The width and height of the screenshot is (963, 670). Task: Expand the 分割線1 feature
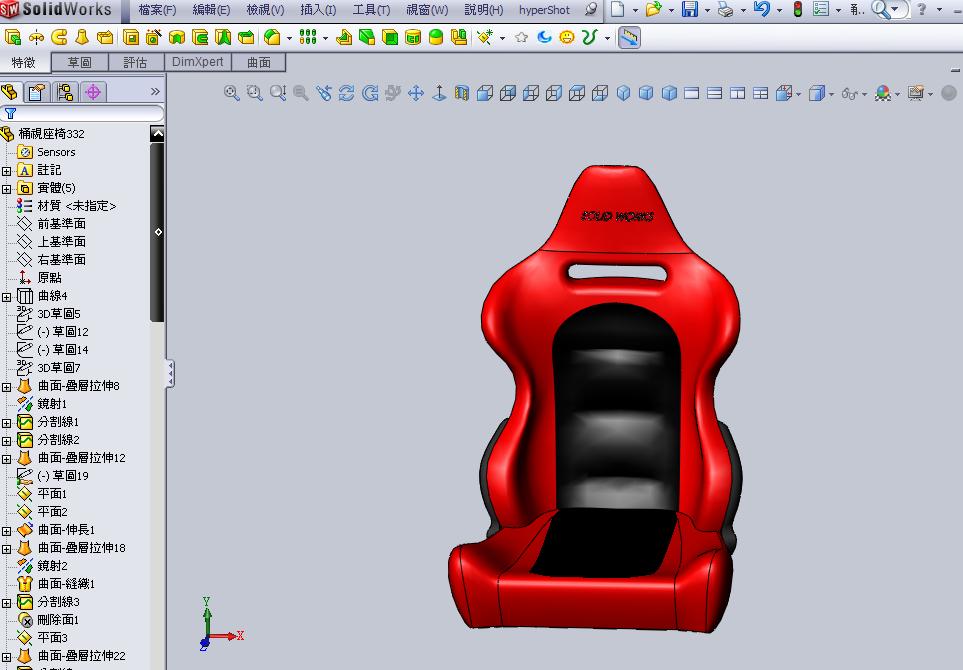pos(6,423)
